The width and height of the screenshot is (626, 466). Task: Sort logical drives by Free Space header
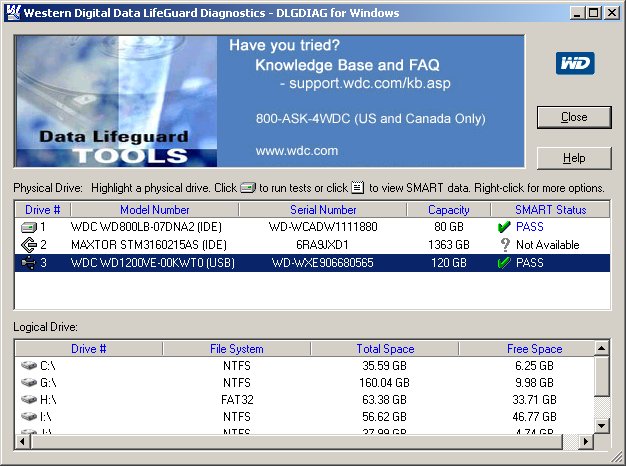coord(527,349)
